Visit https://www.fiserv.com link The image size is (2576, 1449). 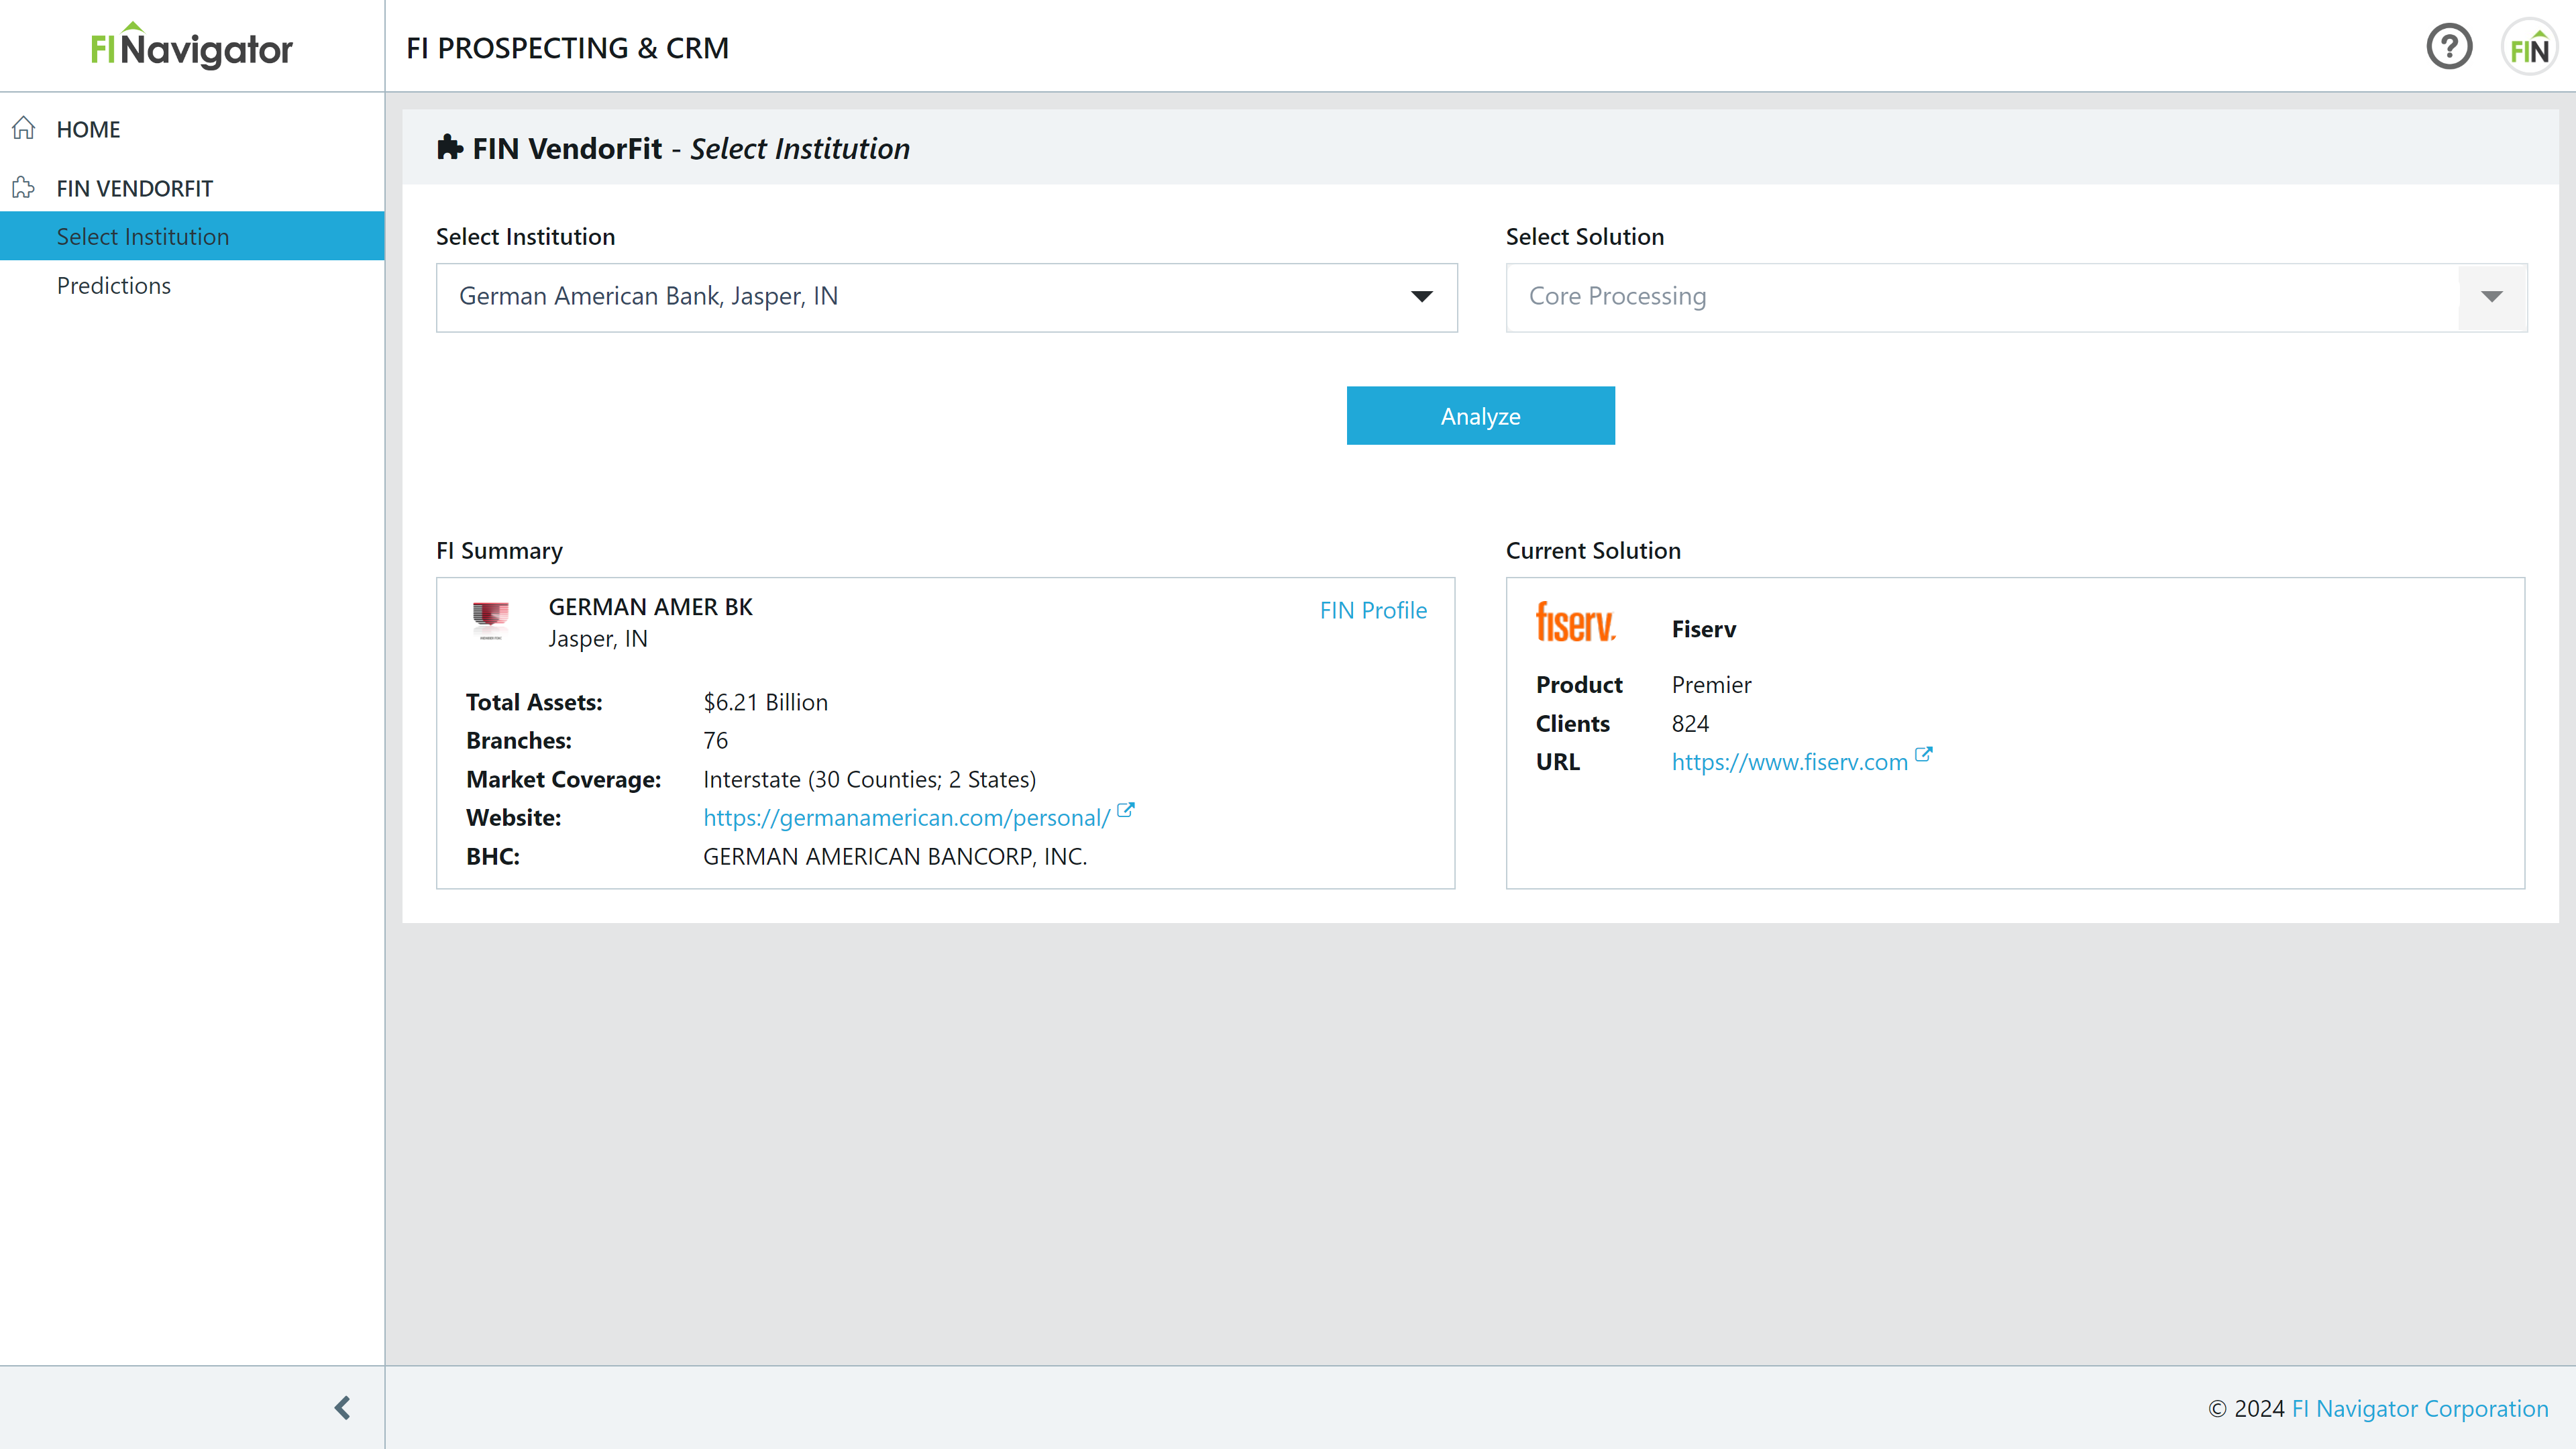1789,761
